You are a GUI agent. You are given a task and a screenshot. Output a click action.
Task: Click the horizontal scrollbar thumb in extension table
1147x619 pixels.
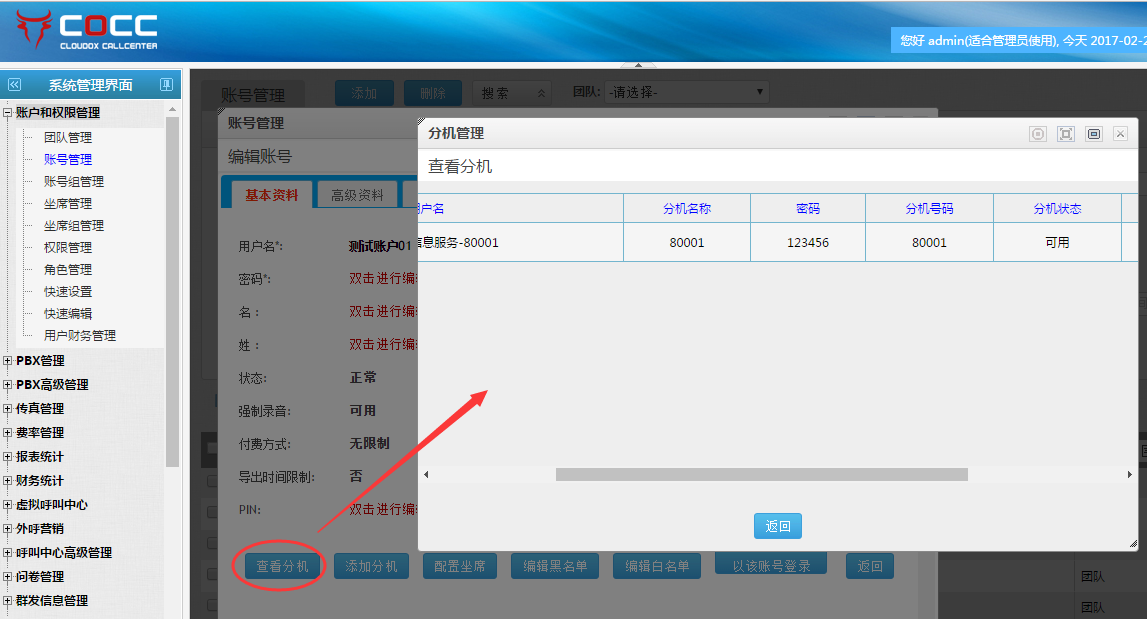pos(761,475)
